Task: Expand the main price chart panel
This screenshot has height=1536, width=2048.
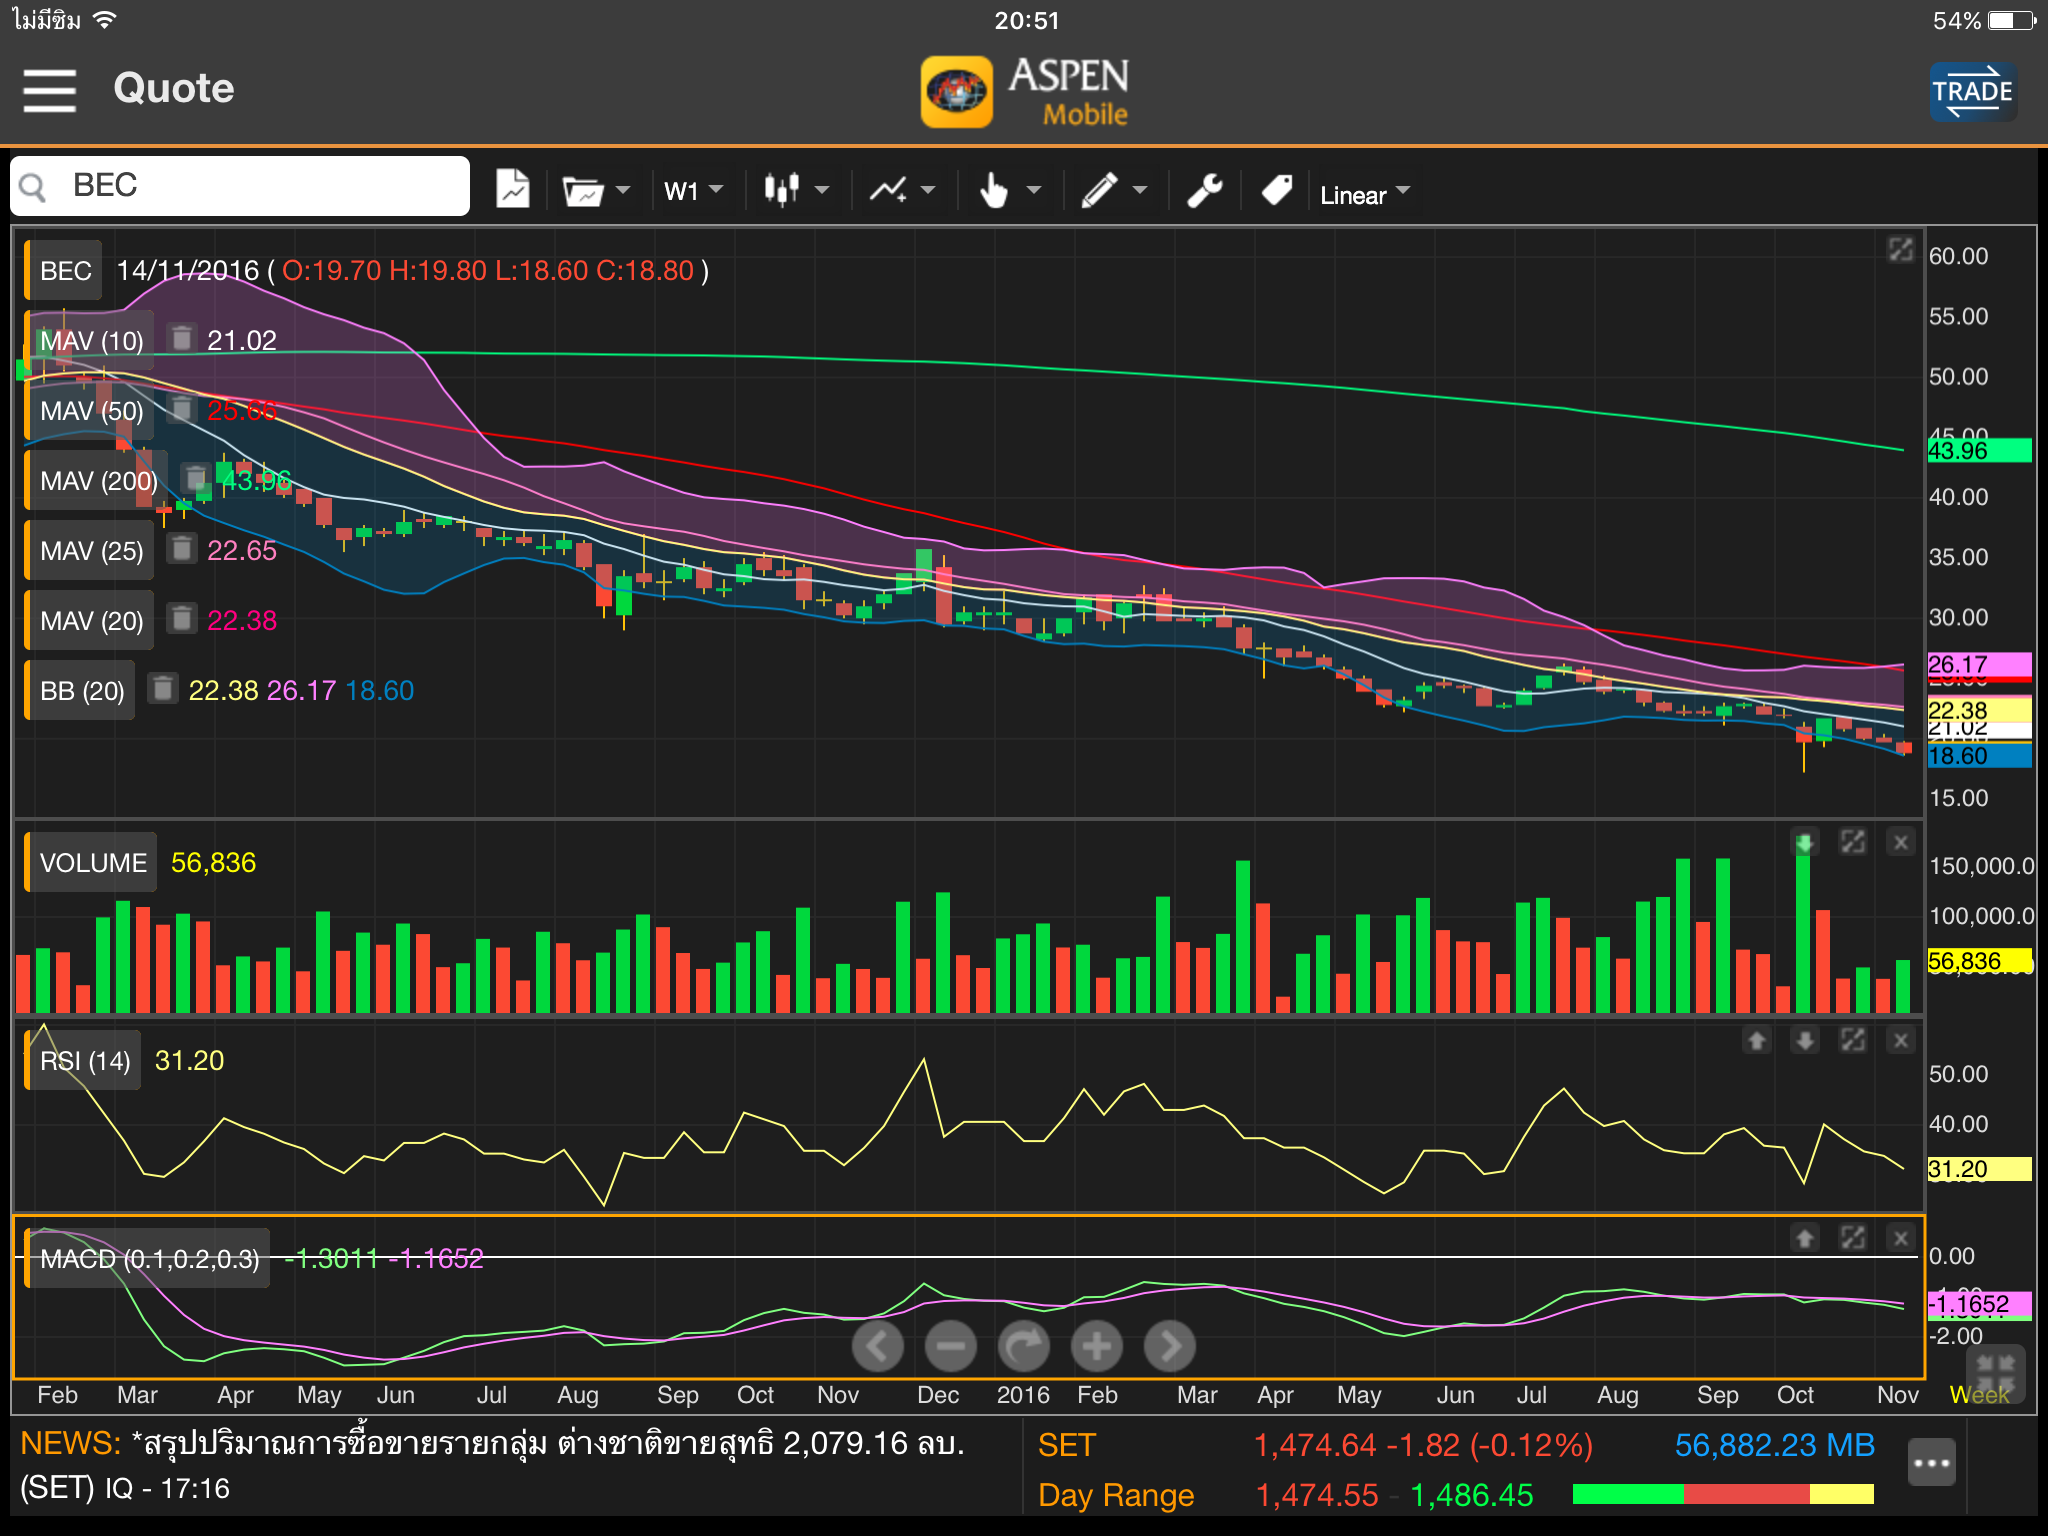Action: 1900,250
